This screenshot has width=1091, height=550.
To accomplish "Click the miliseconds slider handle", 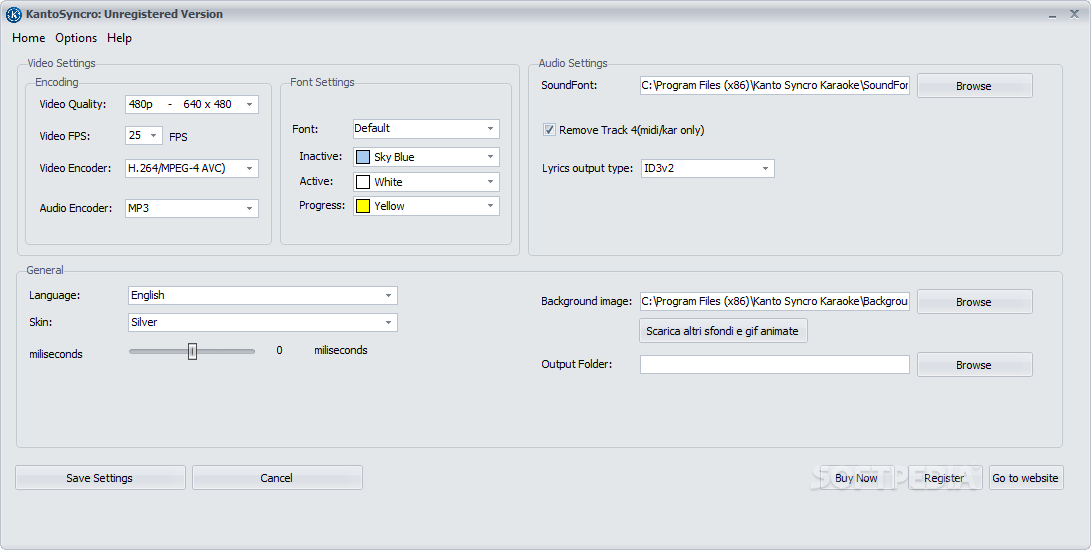I will pos(192,352).
